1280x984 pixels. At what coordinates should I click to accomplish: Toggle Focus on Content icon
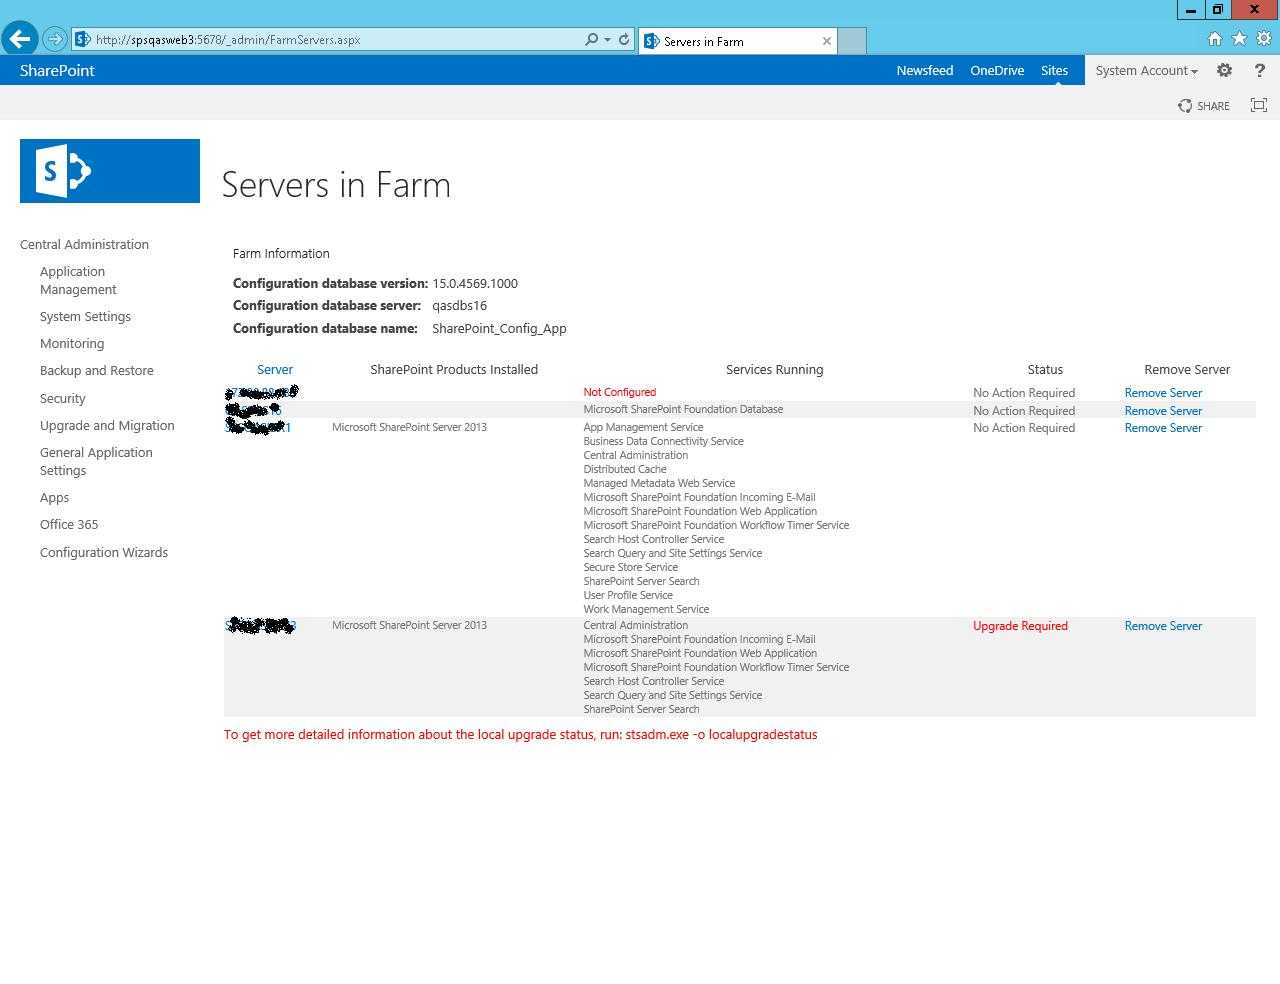tap(1259, 105)
